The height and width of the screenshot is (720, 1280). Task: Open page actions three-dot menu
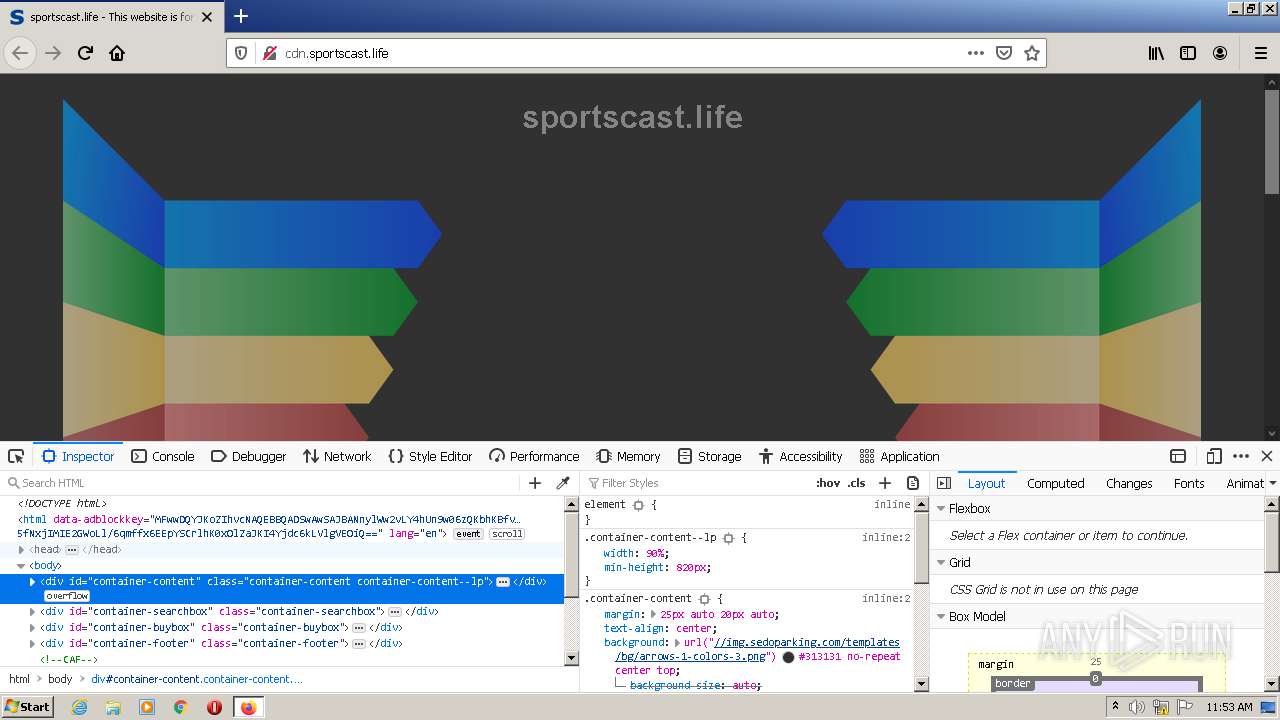click(x=976, y=53)
